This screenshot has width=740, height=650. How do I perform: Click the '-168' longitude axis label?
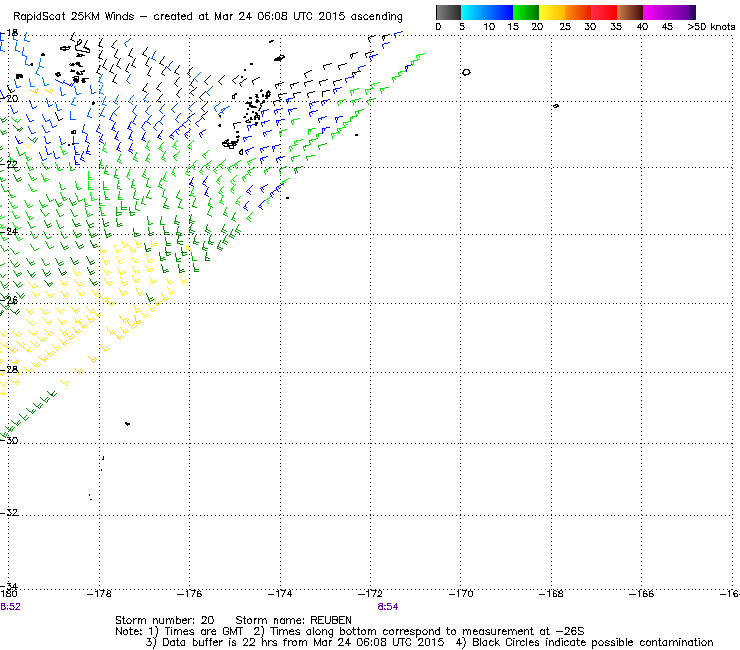(551, 594)
